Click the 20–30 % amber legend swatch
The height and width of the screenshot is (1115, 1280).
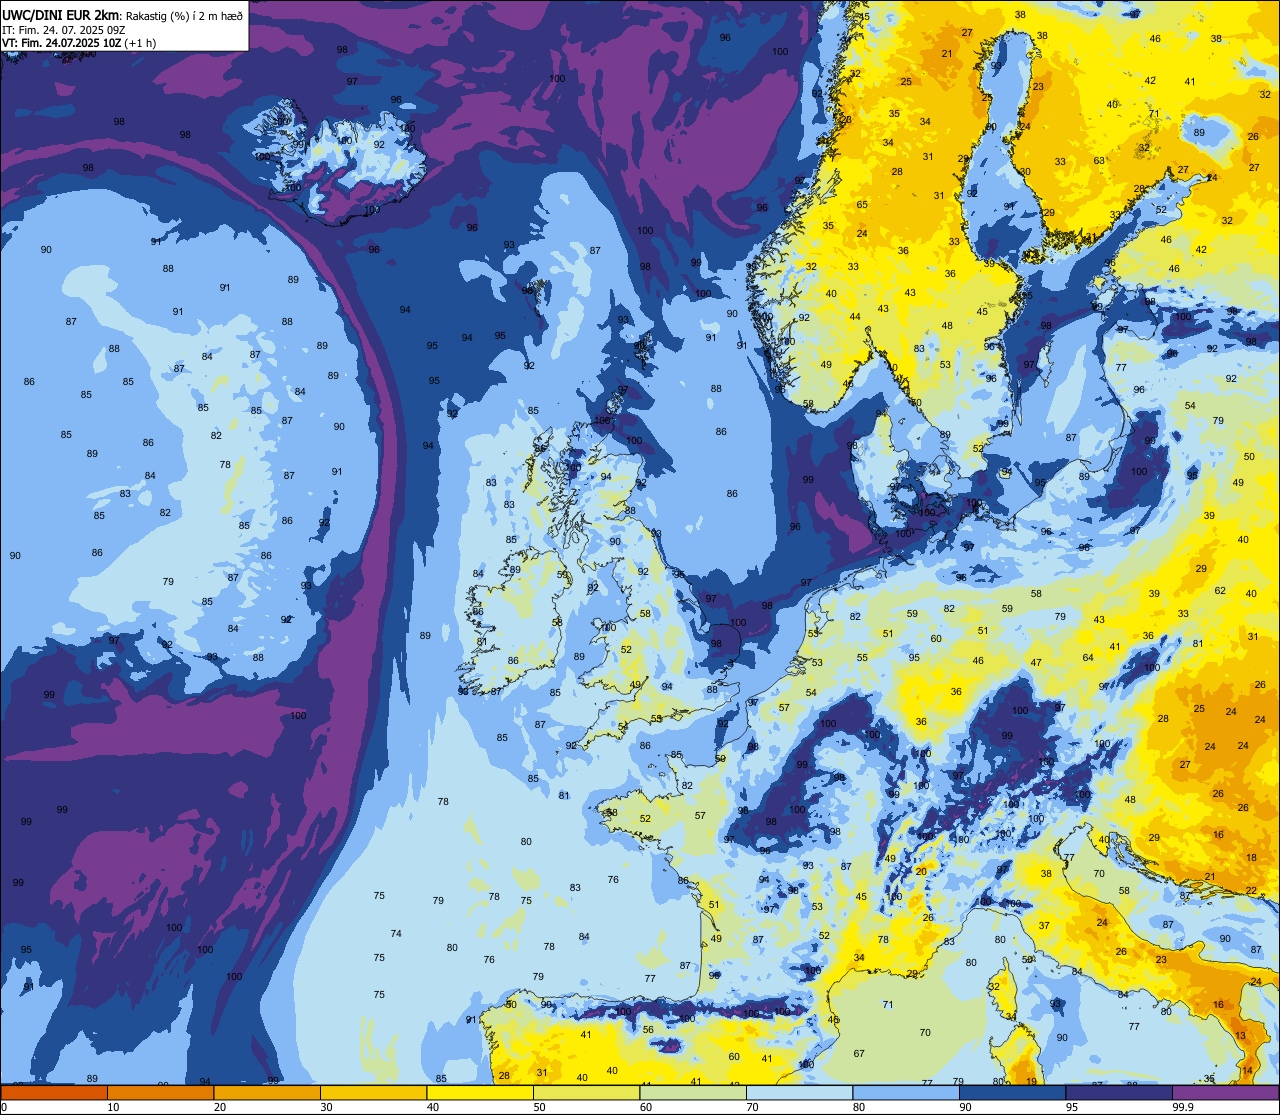pos(267,1092)
